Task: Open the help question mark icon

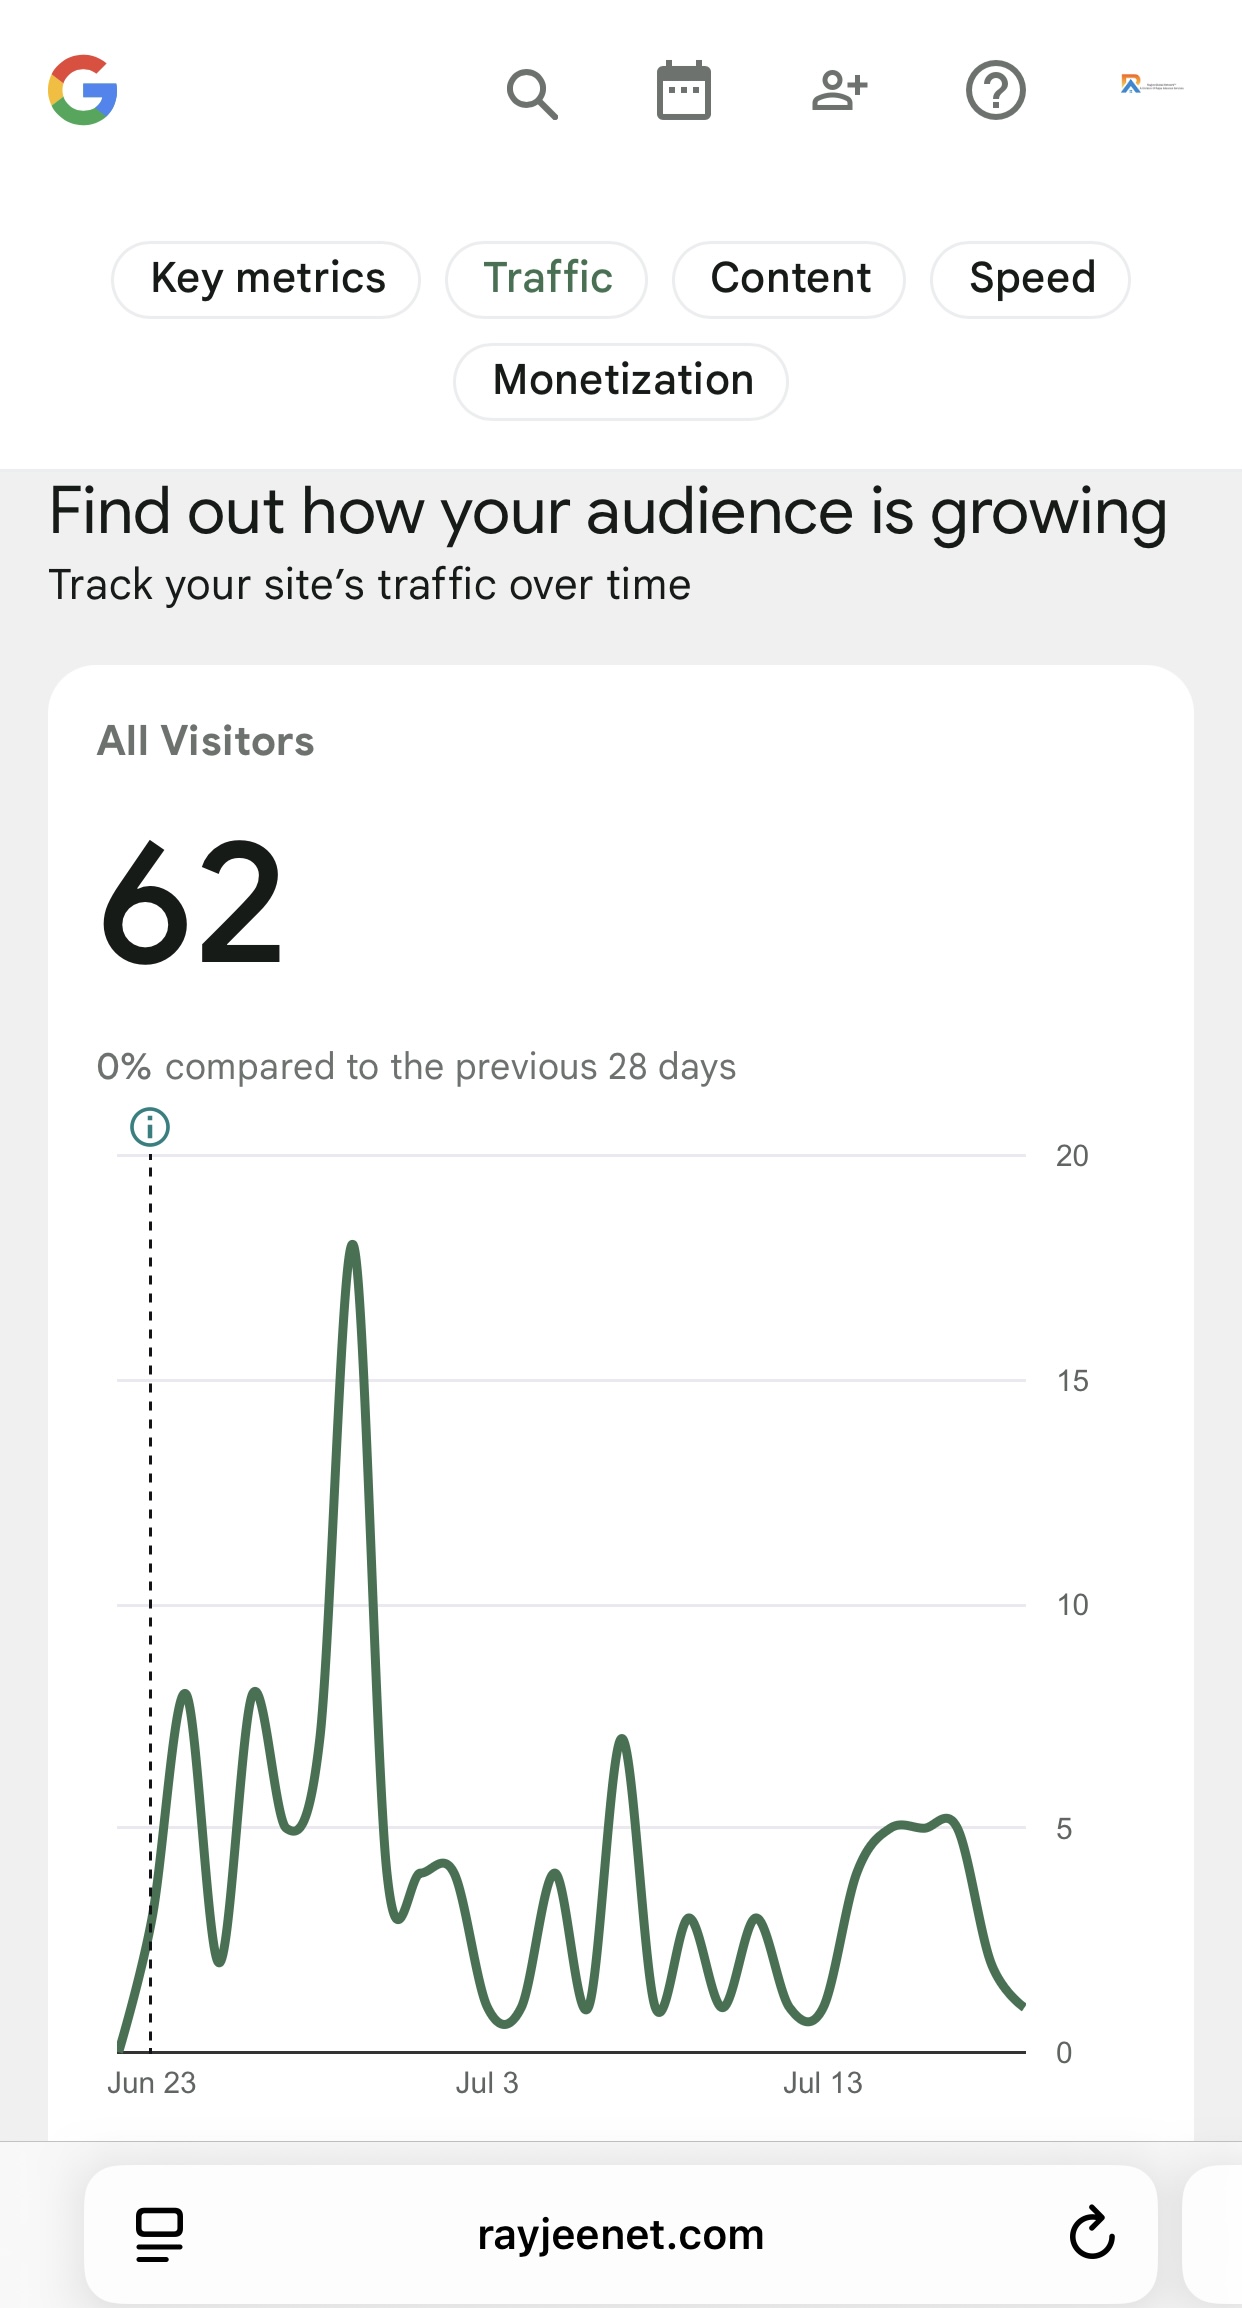Action: coord(995,90)
